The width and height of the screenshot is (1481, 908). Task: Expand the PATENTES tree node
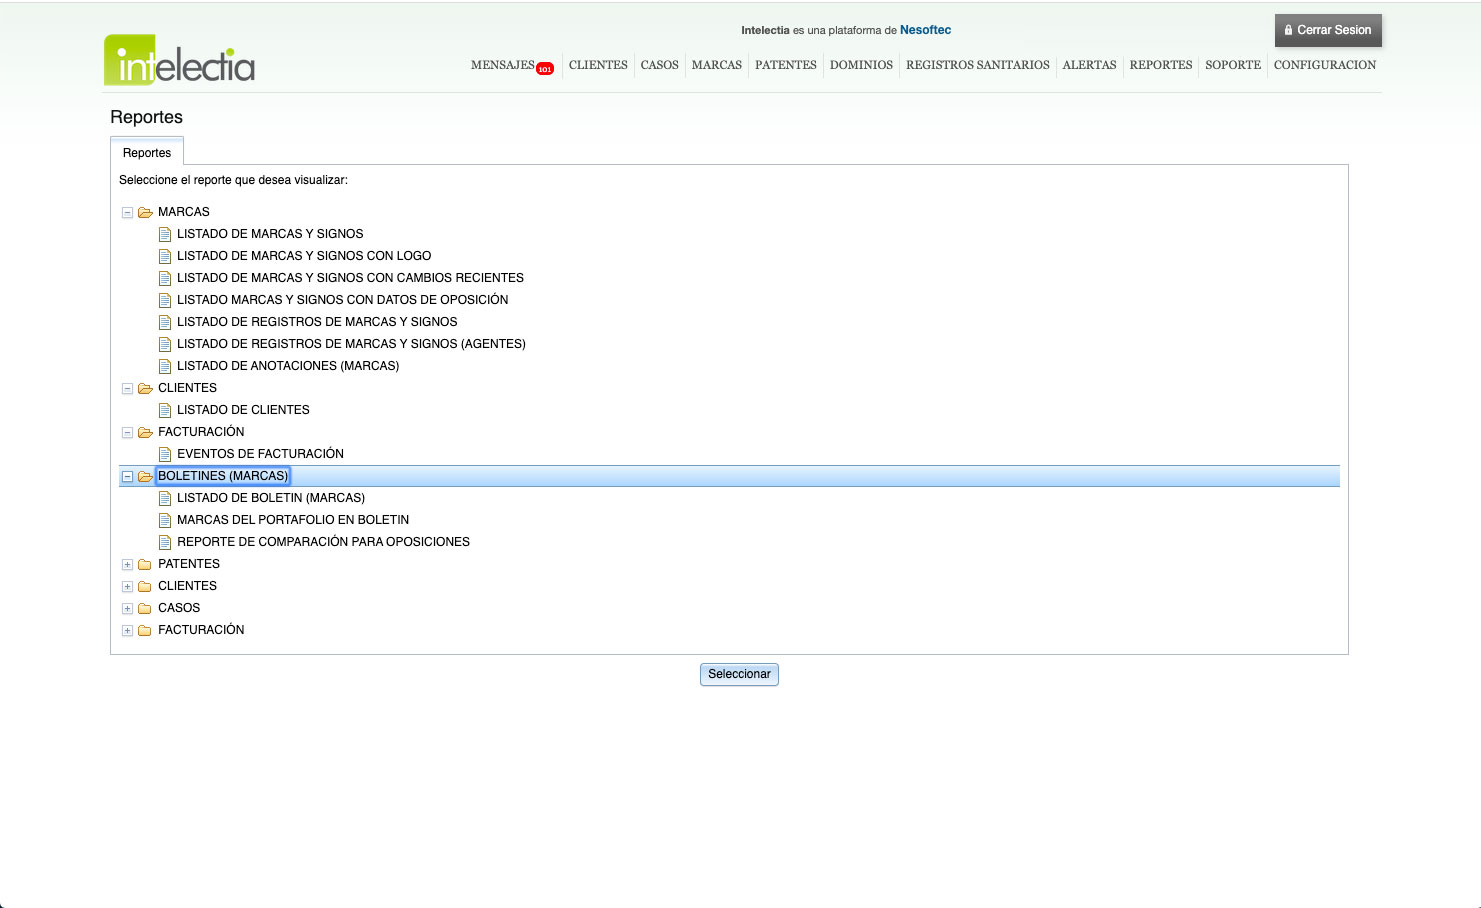coord(127,564)
